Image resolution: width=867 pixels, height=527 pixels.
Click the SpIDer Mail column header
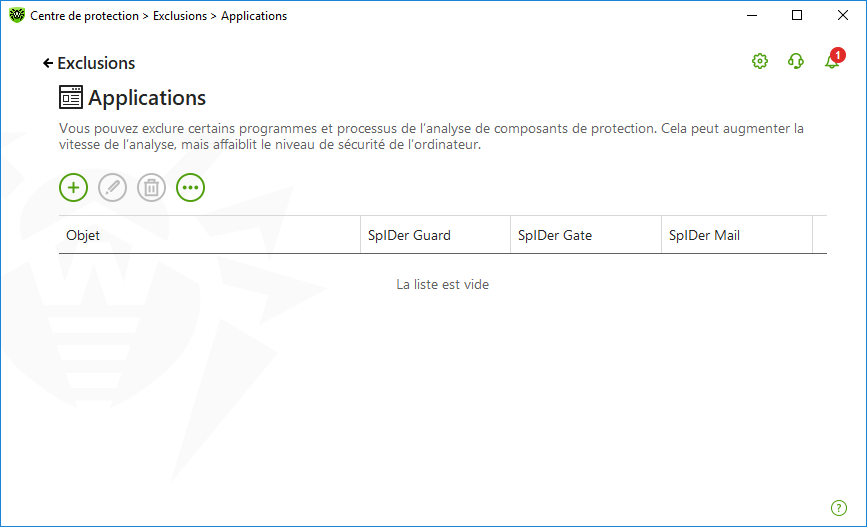[737, 235]
